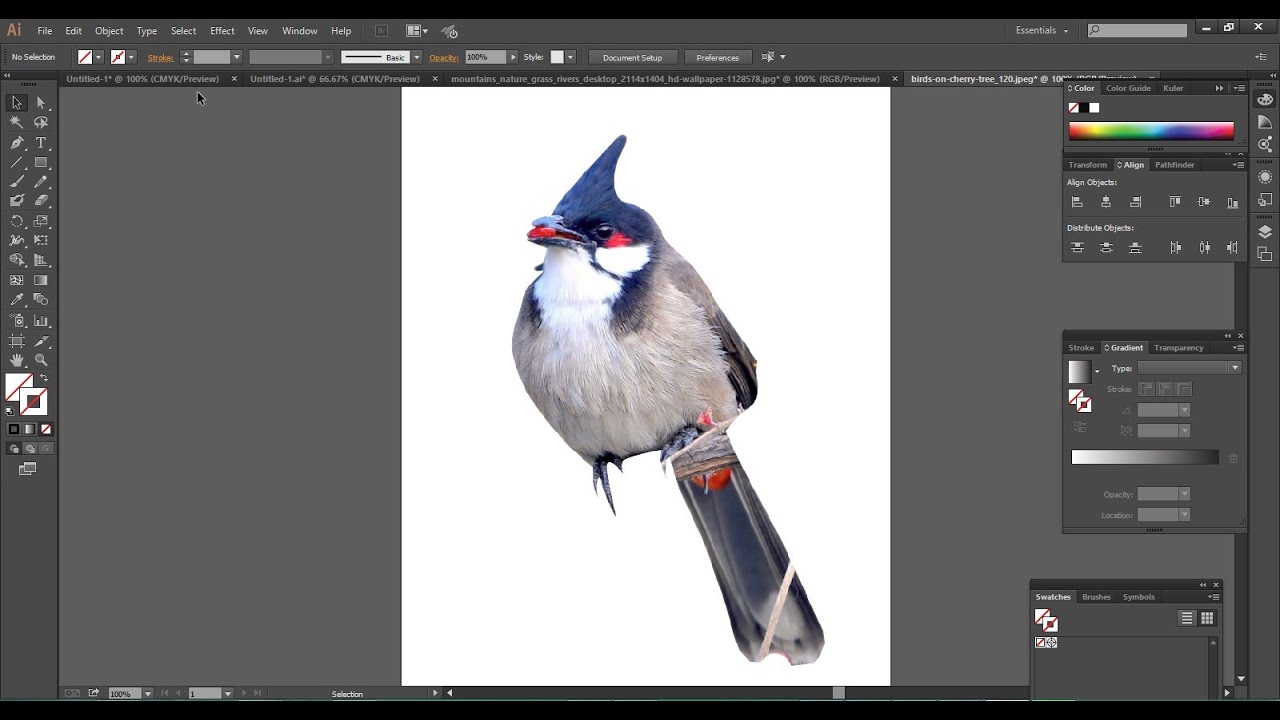Select the Pen tool

tap(17, 142)
